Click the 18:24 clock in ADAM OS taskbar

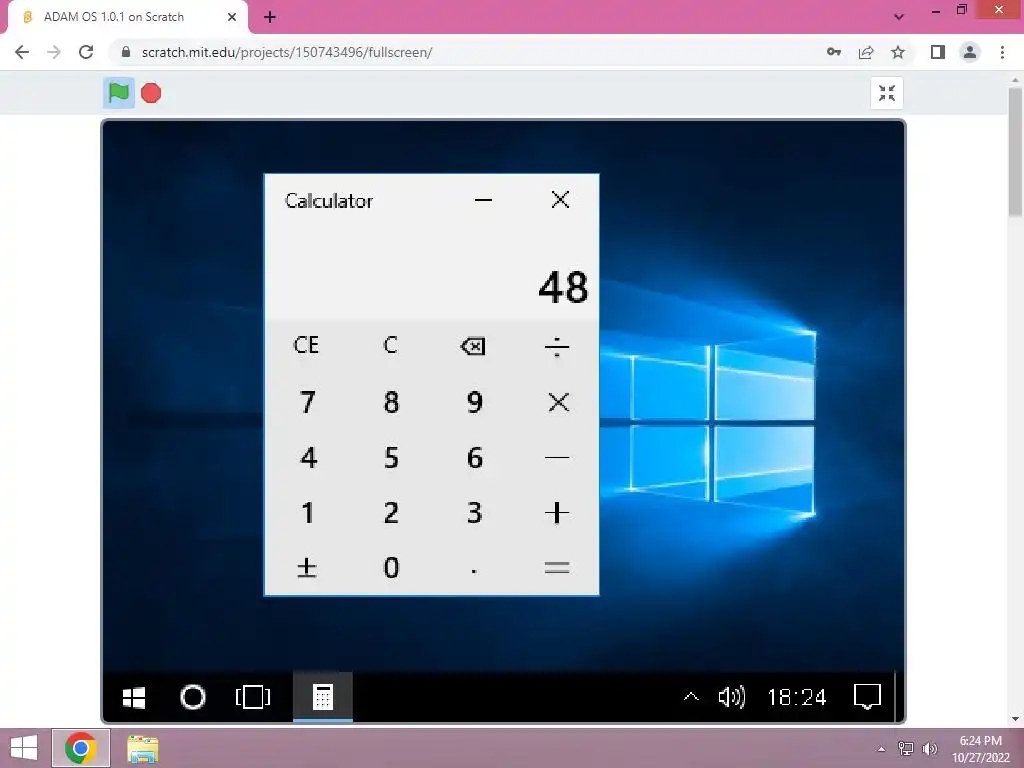pos(797,697)
